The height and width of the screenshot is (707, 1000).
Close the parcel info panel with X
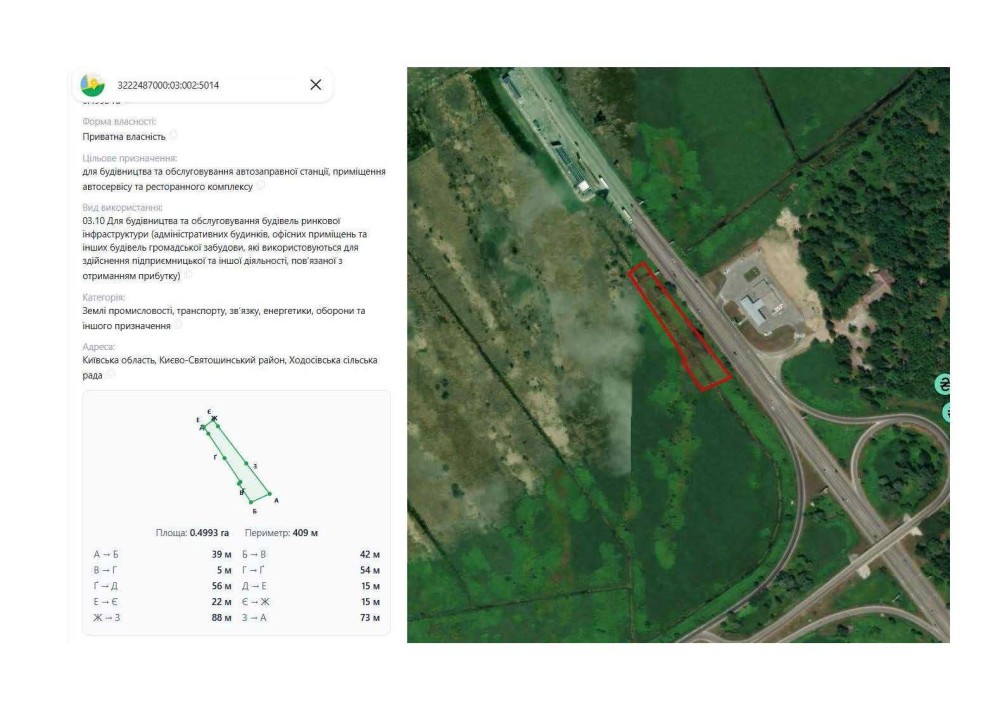pos(315,85)
